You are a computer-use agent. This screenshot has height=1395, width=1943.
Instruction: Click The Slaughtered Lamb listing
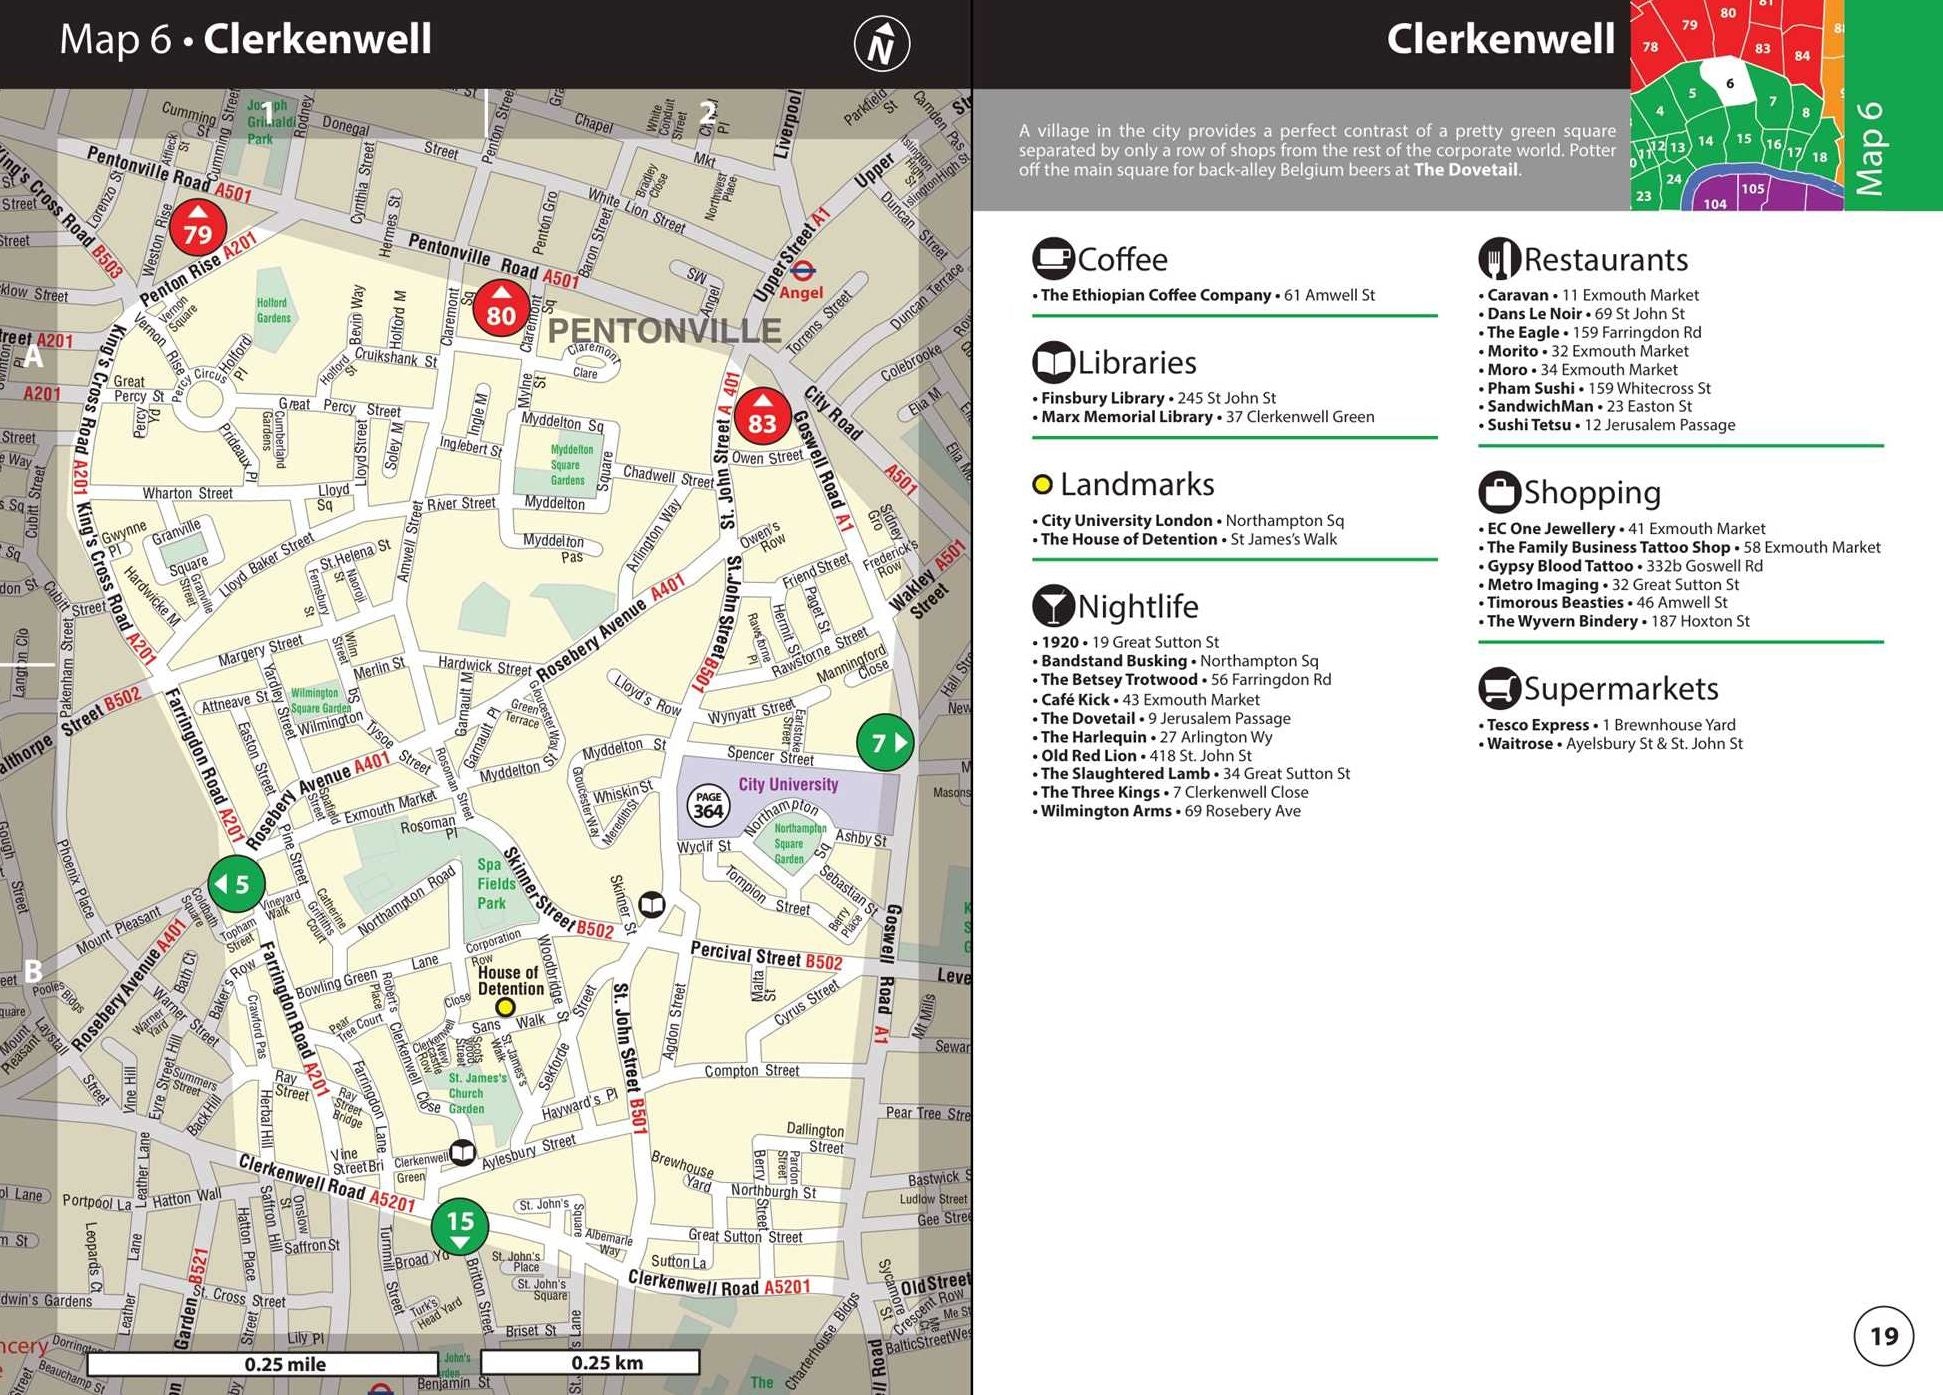[x=1191, y=774]
